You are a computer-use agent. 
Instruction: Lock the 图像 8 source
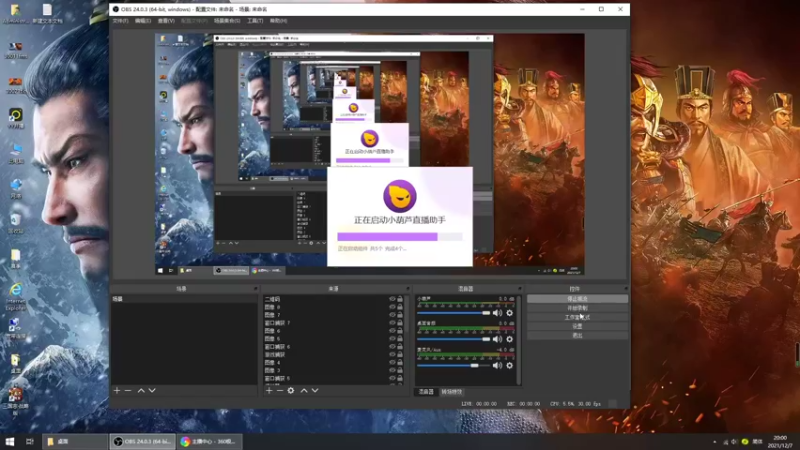click(x=400, y=307)
